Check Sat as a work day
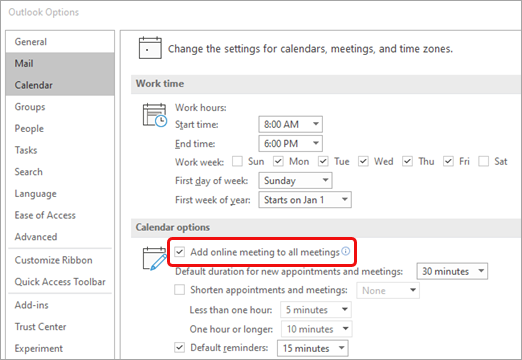Screen dimensions: 522x360 pos(483,161)
